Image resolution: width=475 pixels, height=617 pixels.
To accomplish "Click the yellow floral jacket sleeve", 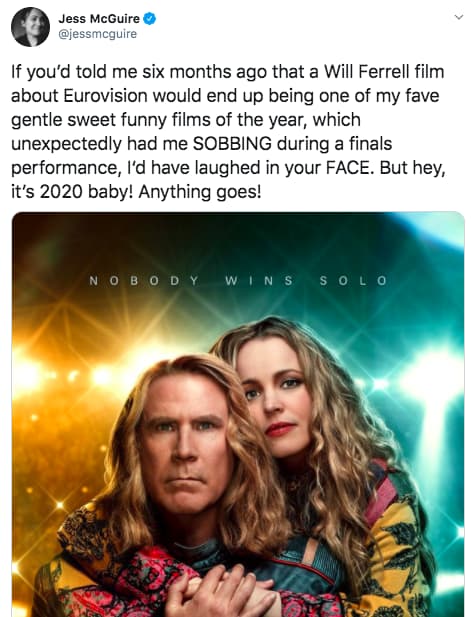I will click(x=394, y=551).
